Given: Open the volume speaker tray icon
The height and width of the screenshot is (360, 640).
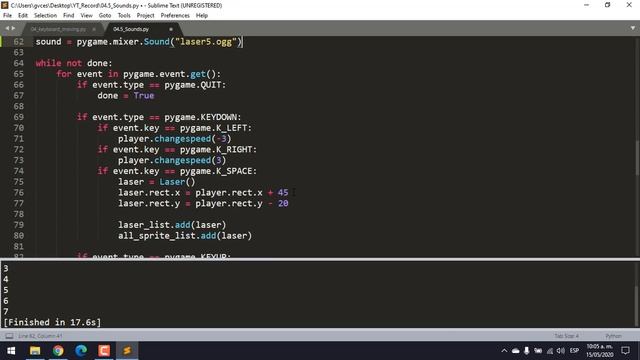Looking at the screenshot, I should (561, 351).
